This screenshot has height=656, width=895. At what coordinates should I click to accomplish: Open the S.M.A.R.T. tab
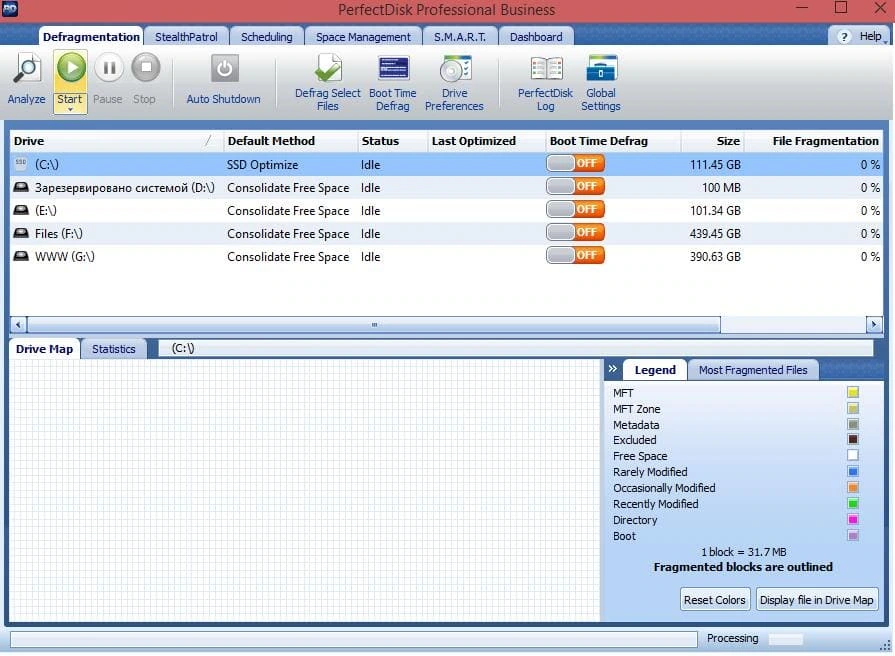pyautogui.click(x=460, y=37)
